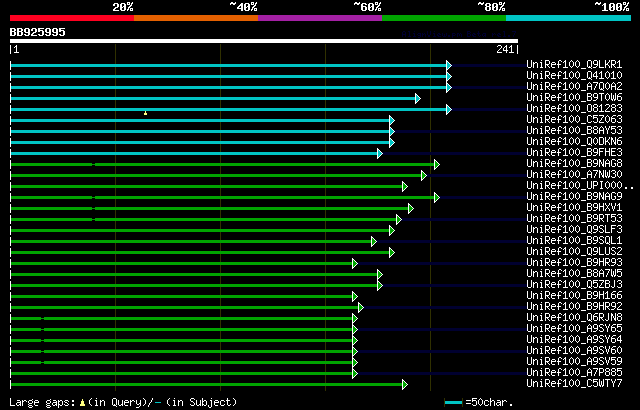
Task: Click the arrowhead ending the C5WTY7 alignment bar
Action: point(405,385)
